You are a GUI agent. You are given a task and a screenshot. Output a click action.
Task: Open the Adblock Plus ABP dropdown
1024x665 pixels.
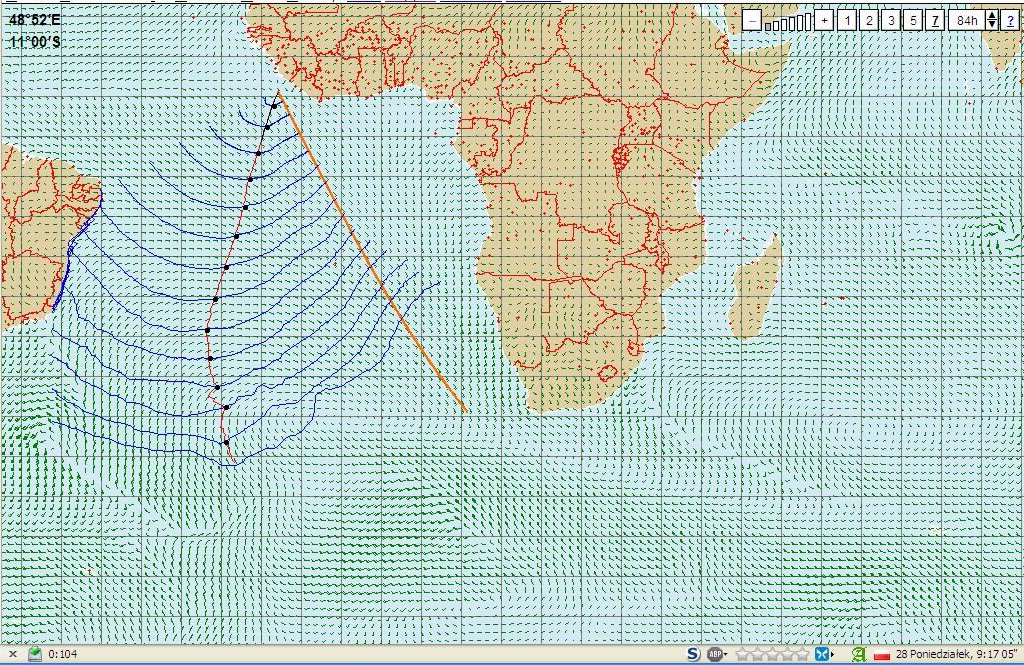coord(717,654)
